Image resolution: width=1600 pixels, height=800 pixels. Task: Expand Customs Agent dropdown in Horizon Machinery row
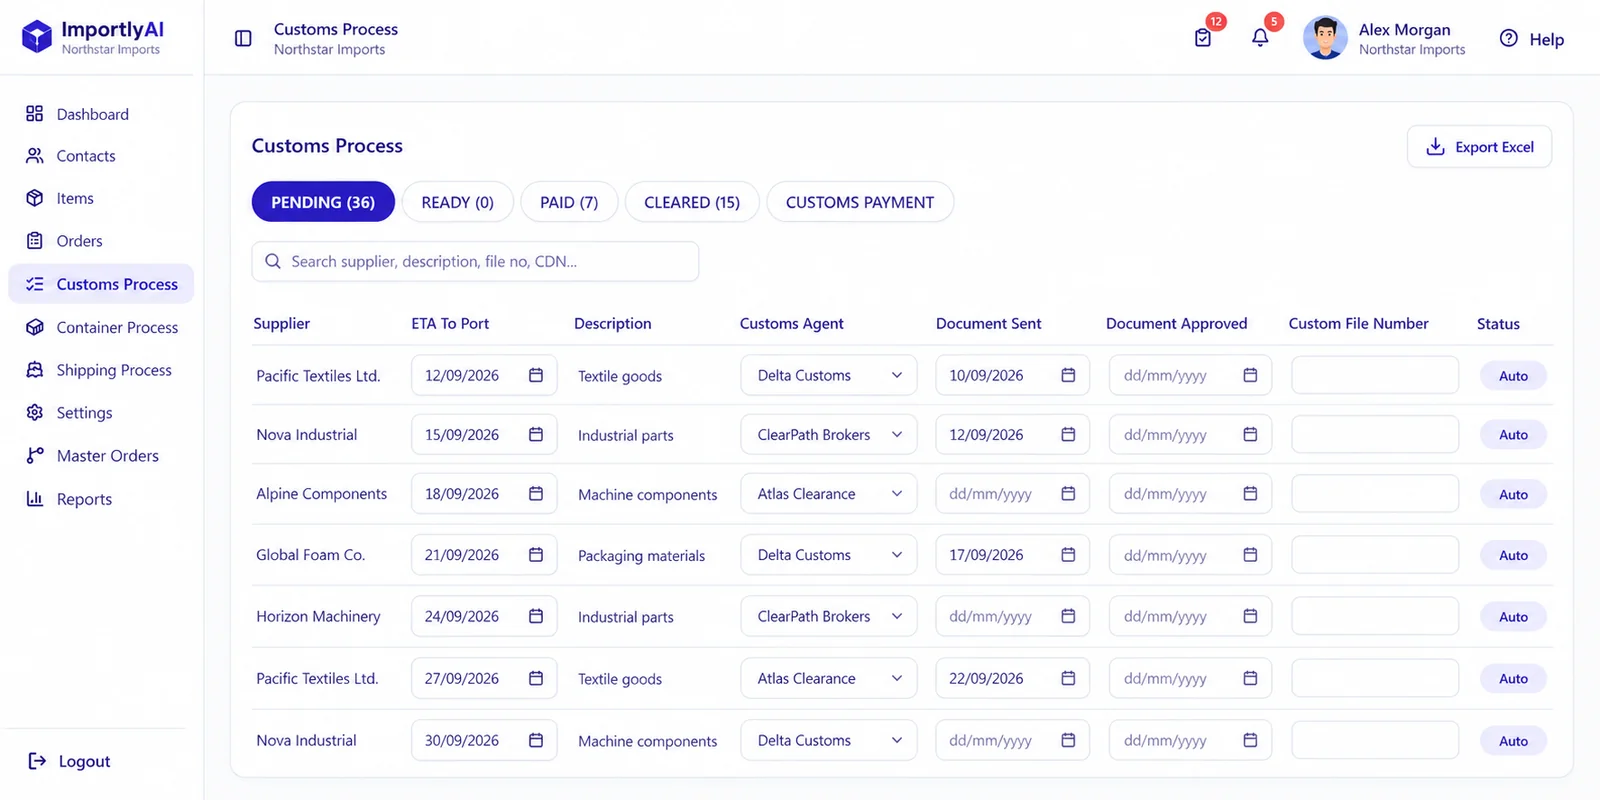(x=829, y=616)
